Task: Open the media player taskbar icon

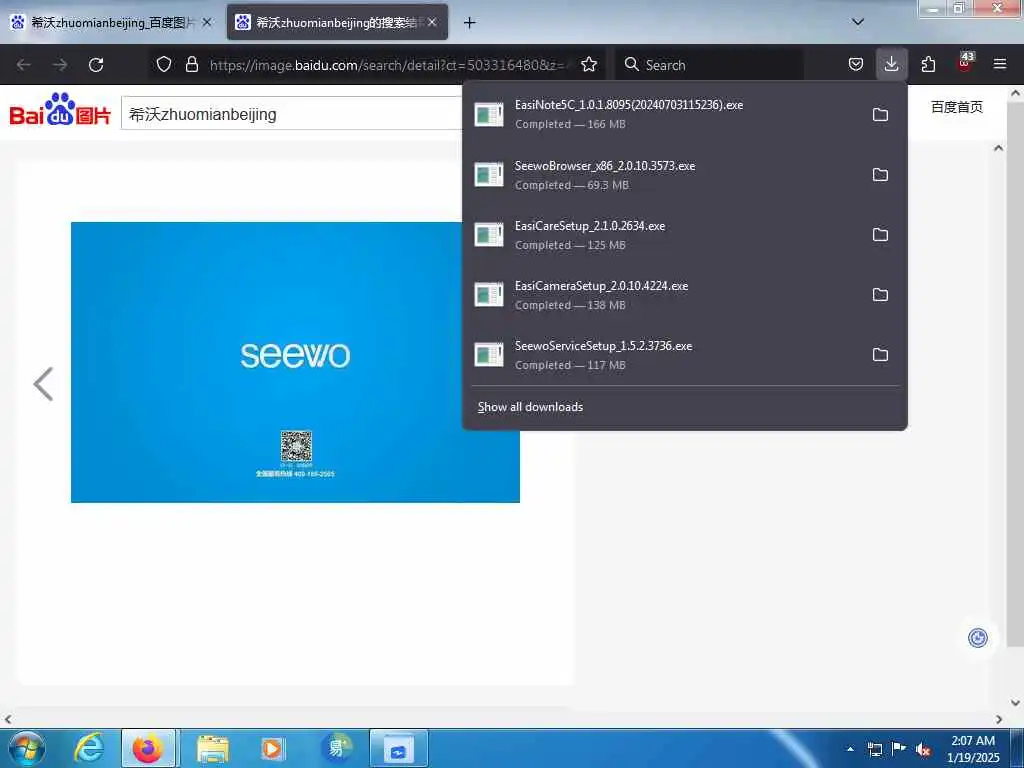Action: point(272,748)
